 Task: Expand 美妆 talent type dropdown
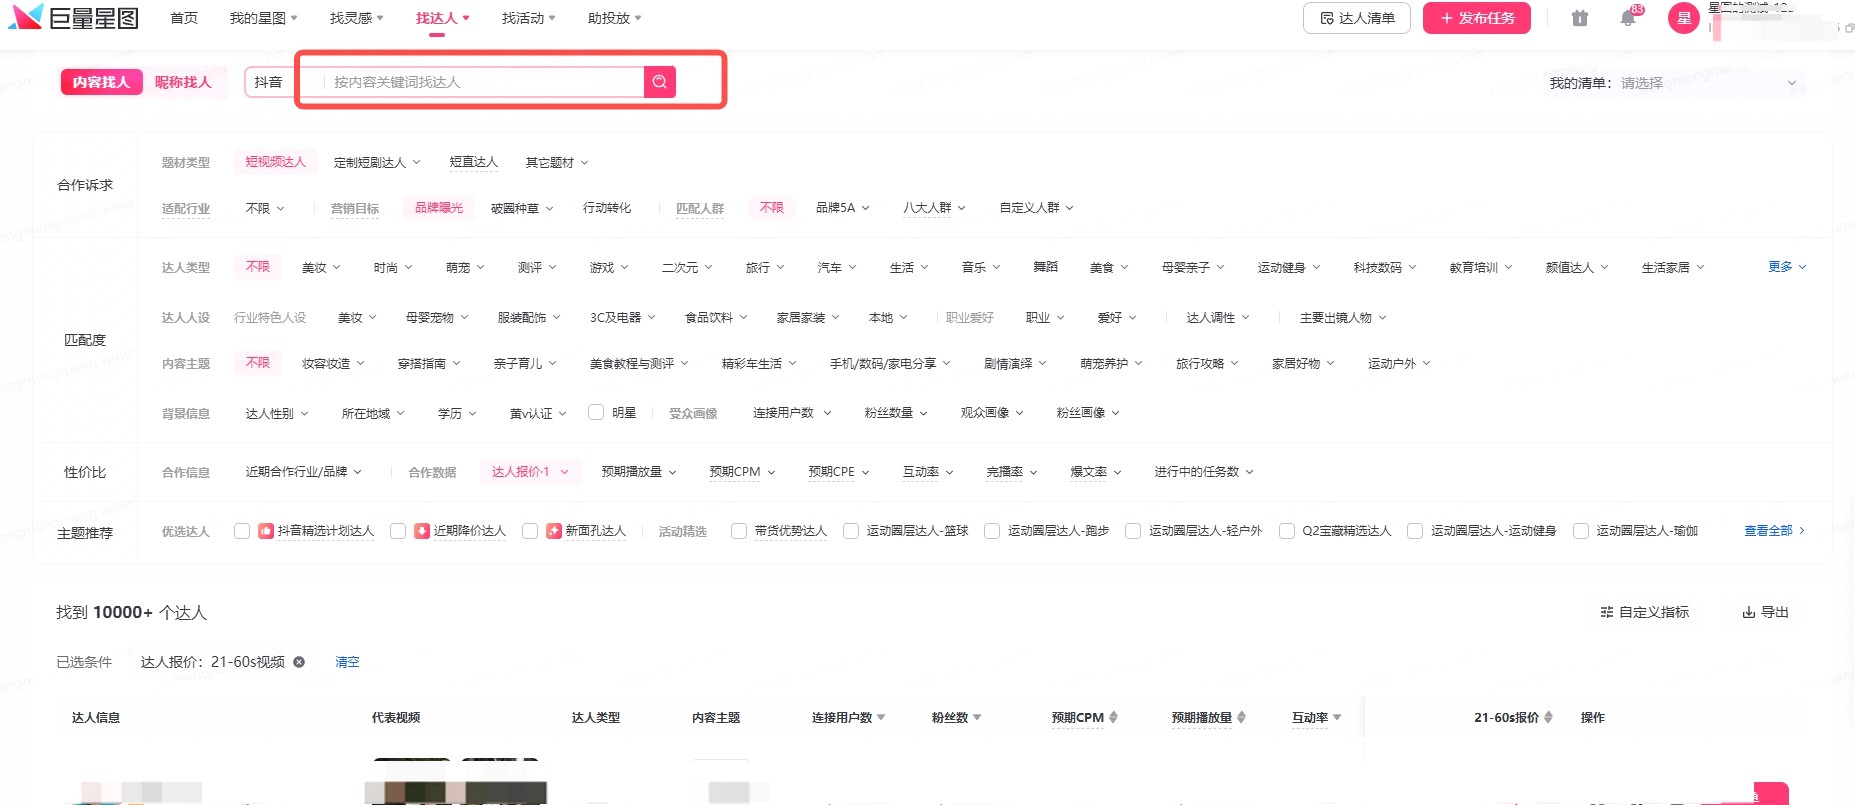click(321, 267)
